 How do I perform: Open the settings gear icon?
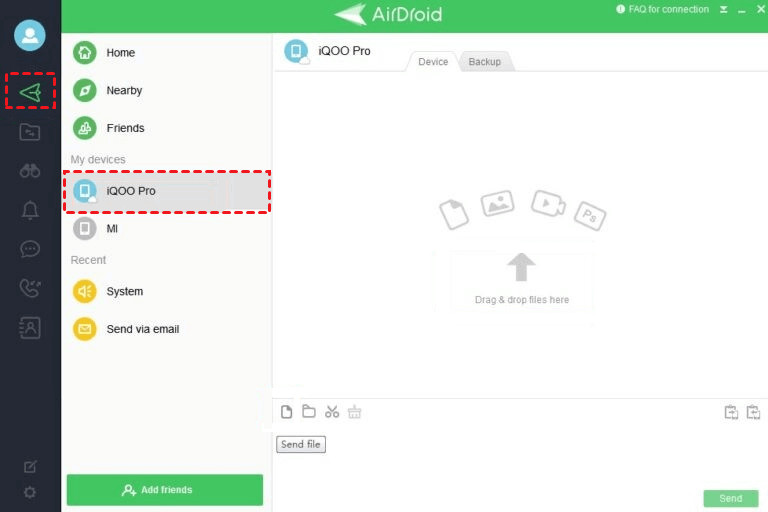click(x=30, y=492)
